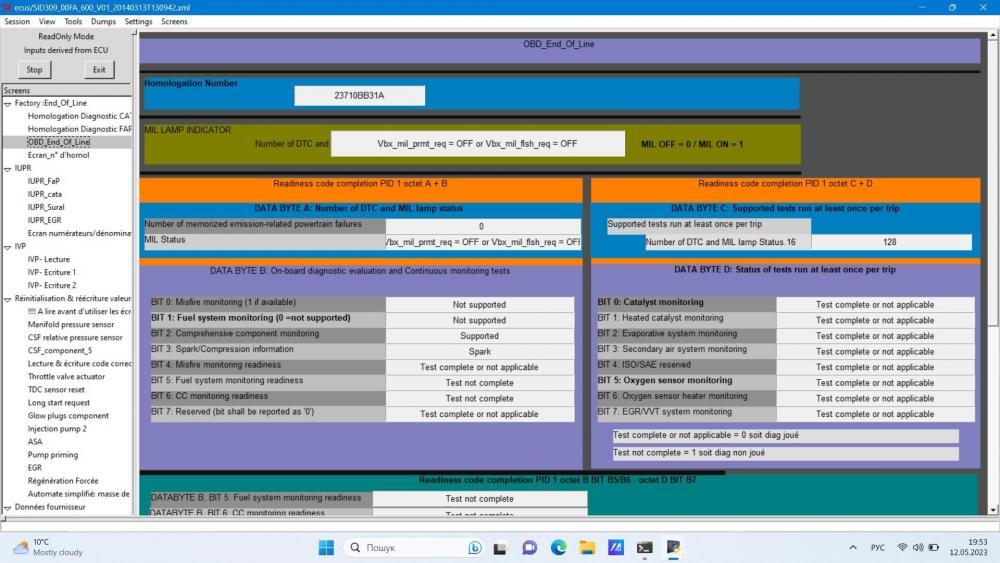Select IUPR_EGR in the tree

pyautogui.click(x=45, y=220)
